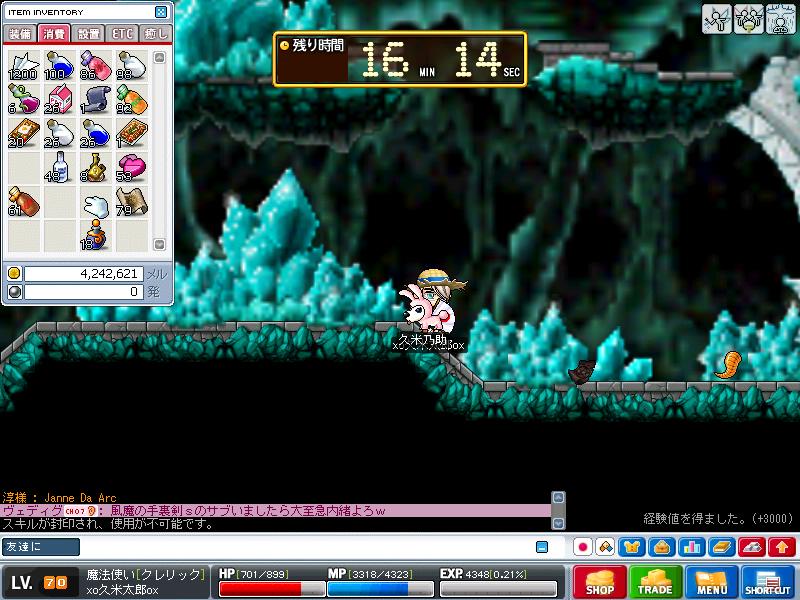Select the paper airplane stack of 1200
The height and width of the screenshot is (600, 800).
23,66
